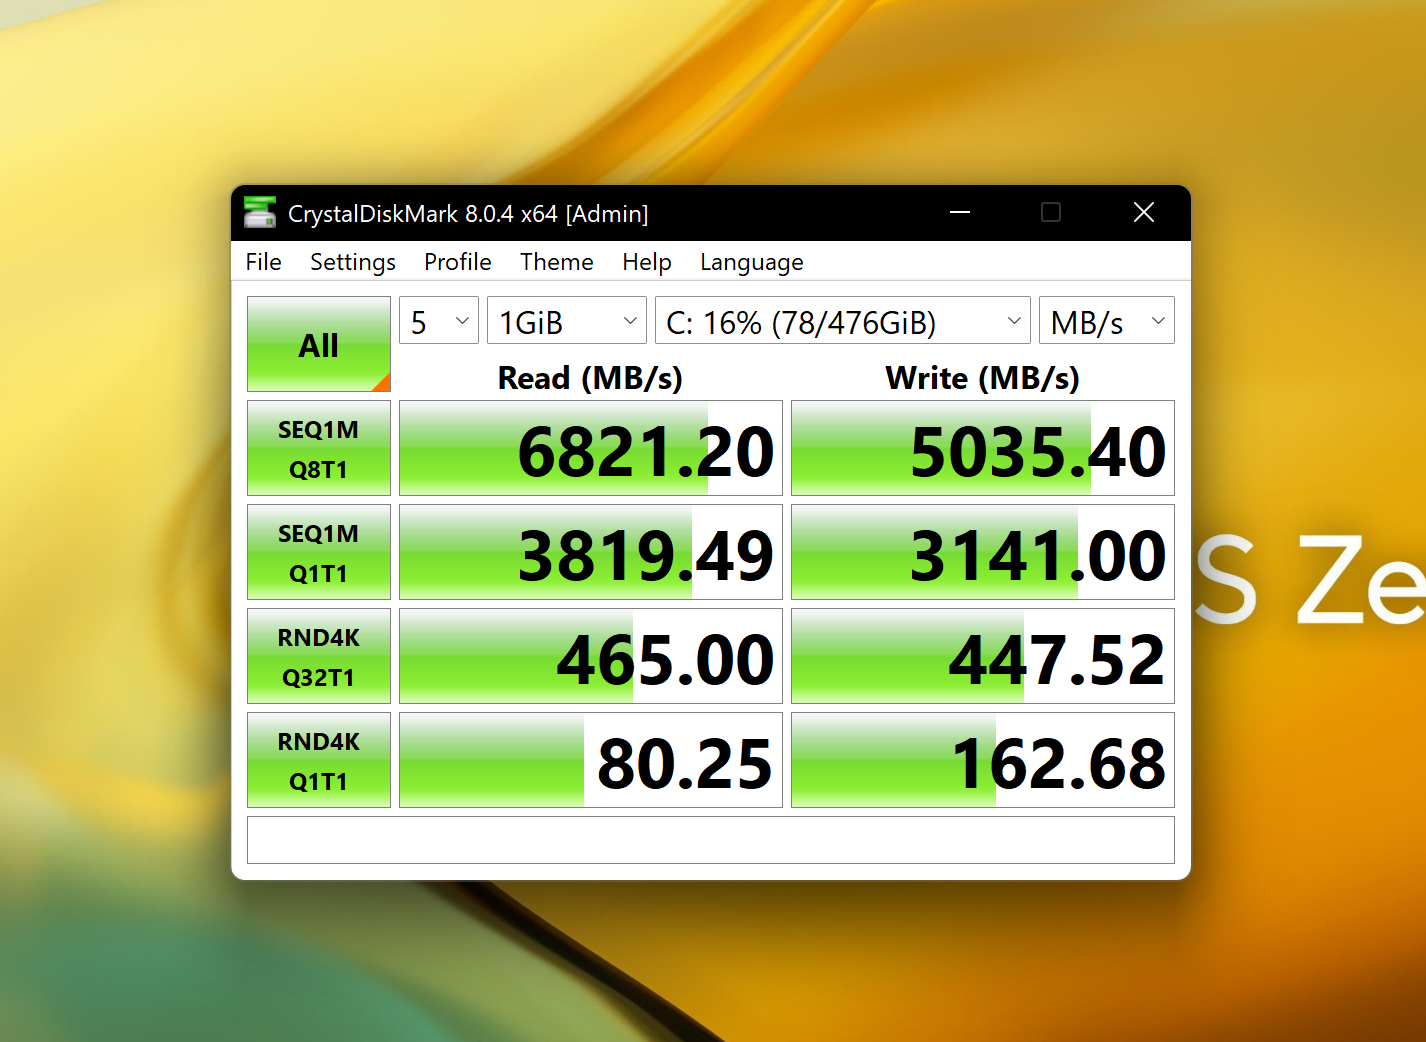
Task: Click the 3819.49 read result
Action: click(x=591, y=552)
